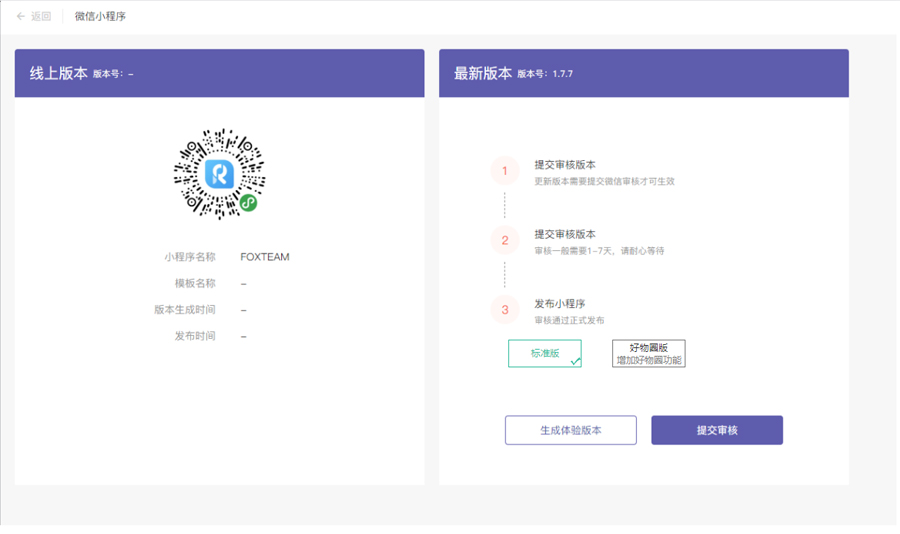Viewport: 900px width, 534px height.
Task: Click the blue R logo inside the QR code
Action: pos(219,174)
